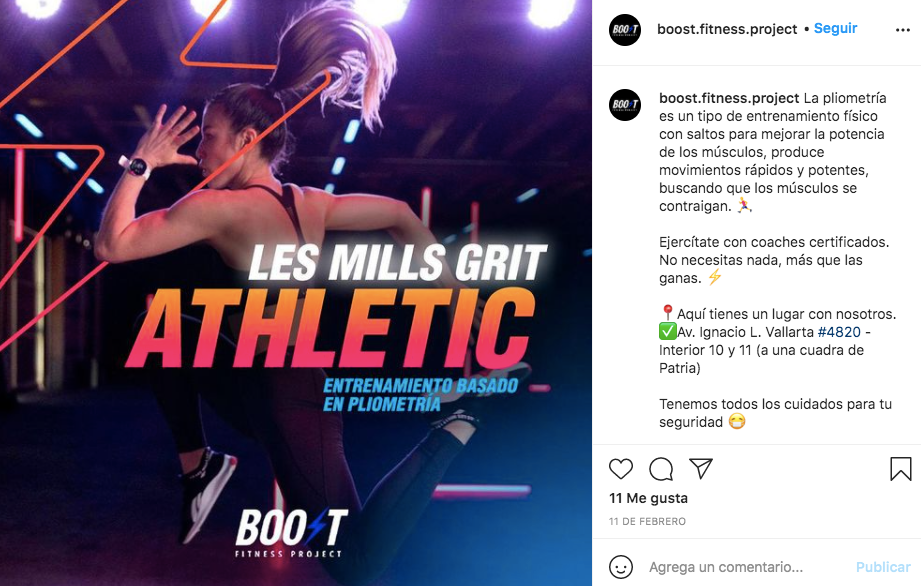This screenshot has height=586, width=921.
Task: Click the ATHLETIC headline on the photo
Action: (x=332, y=328)
